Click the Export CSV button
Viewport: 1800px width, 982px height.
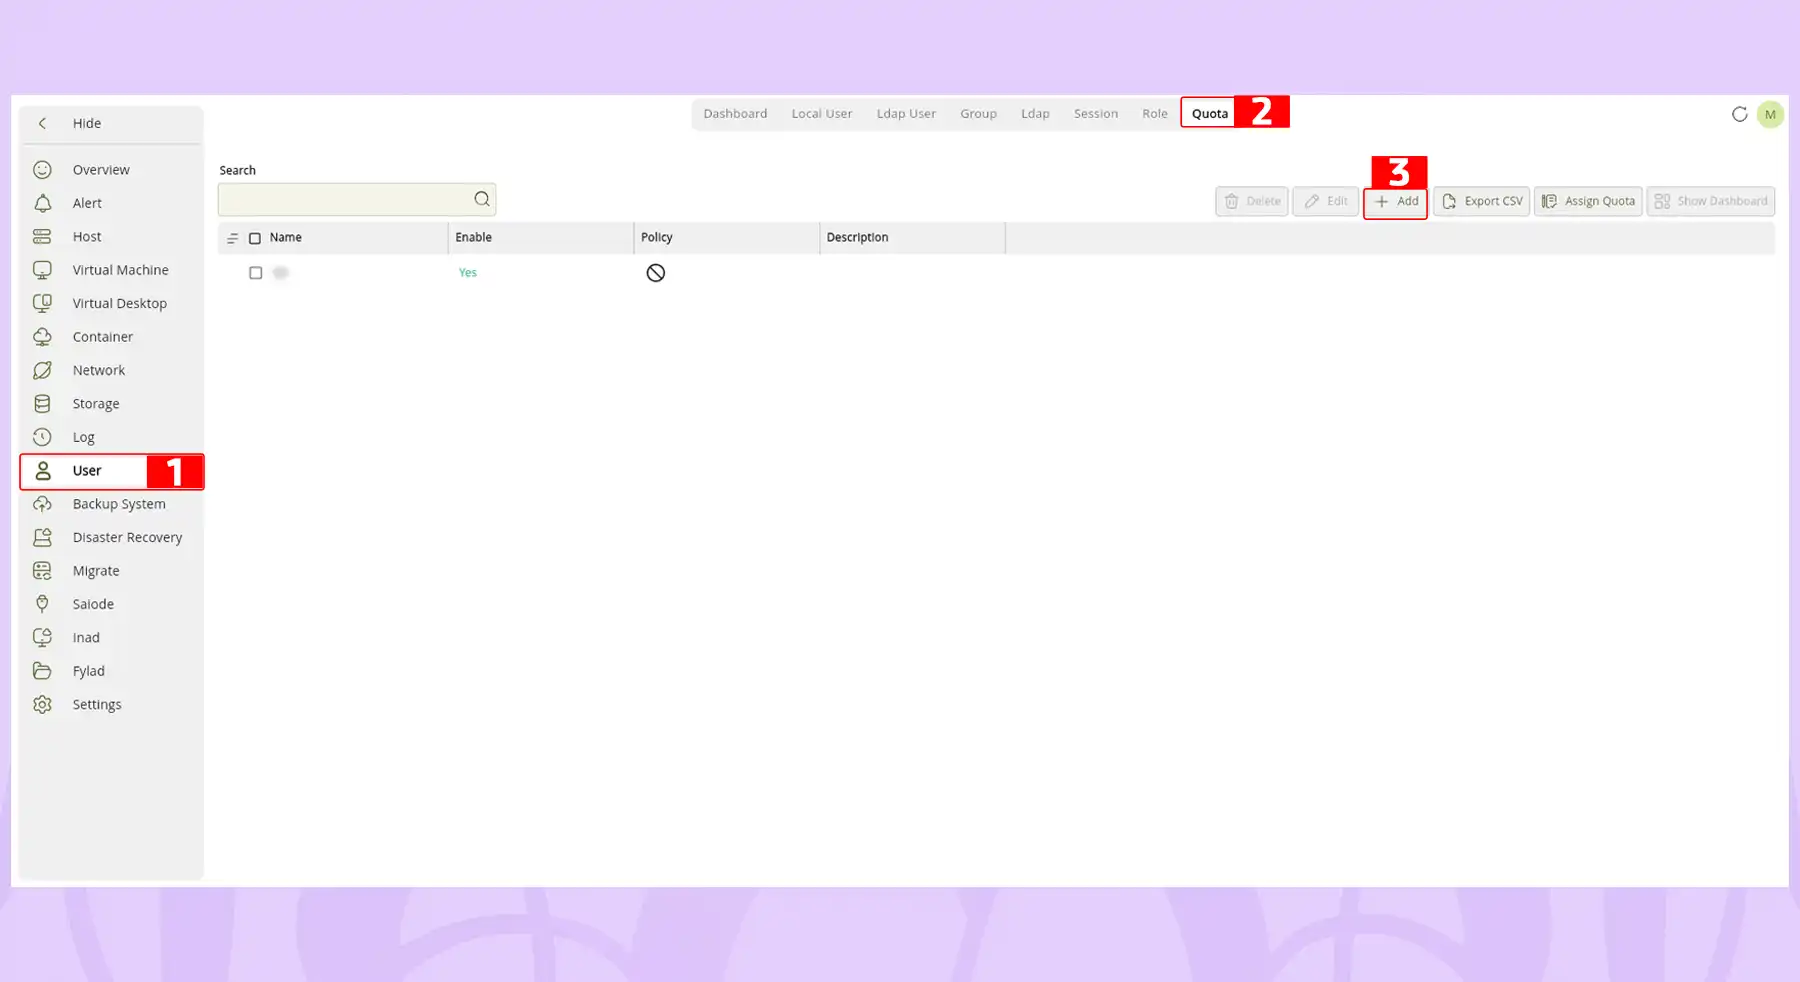1481,201
